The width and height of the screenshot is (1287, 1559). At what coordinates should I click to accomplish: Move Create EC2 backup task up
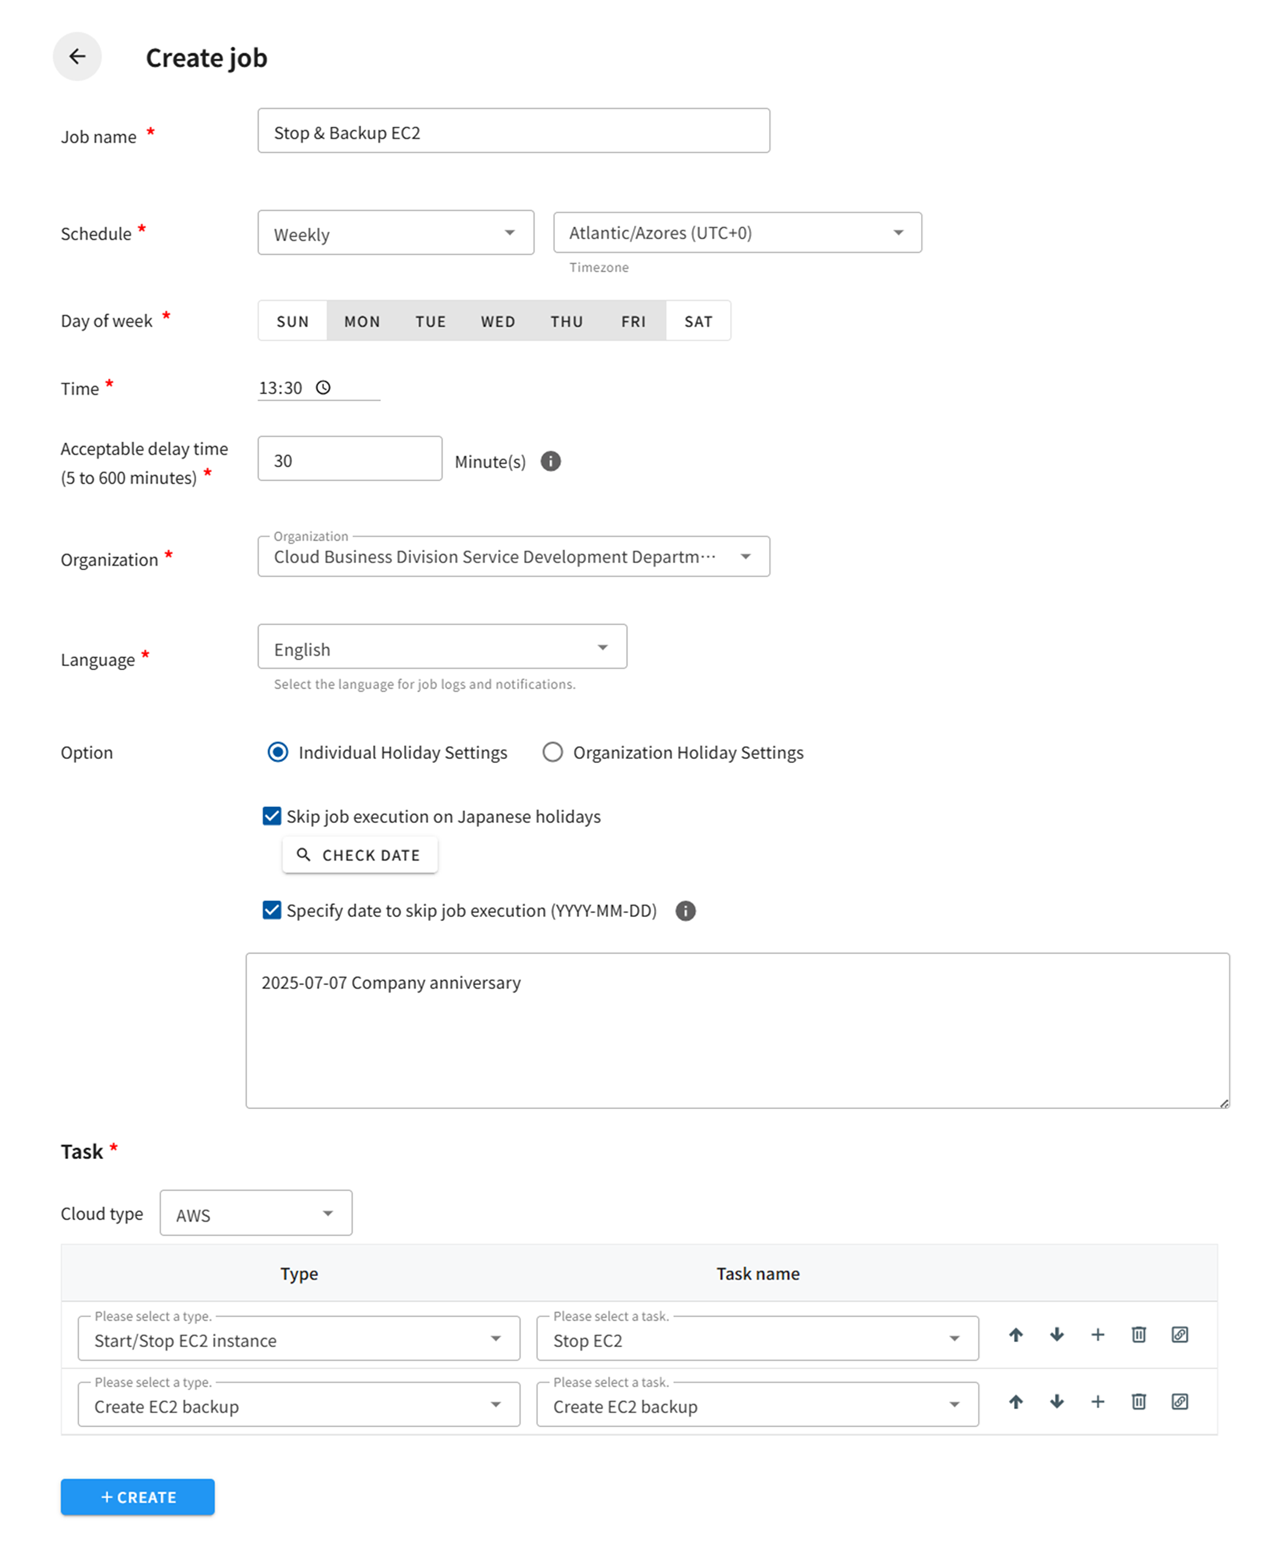tap(1016, 1402)
